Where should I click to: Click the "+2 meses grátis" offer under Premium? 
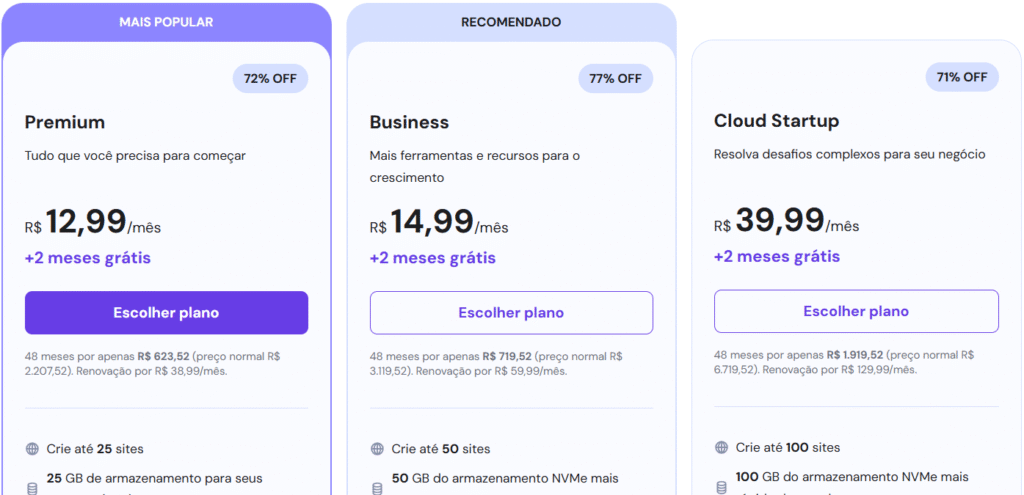(88, 258)
